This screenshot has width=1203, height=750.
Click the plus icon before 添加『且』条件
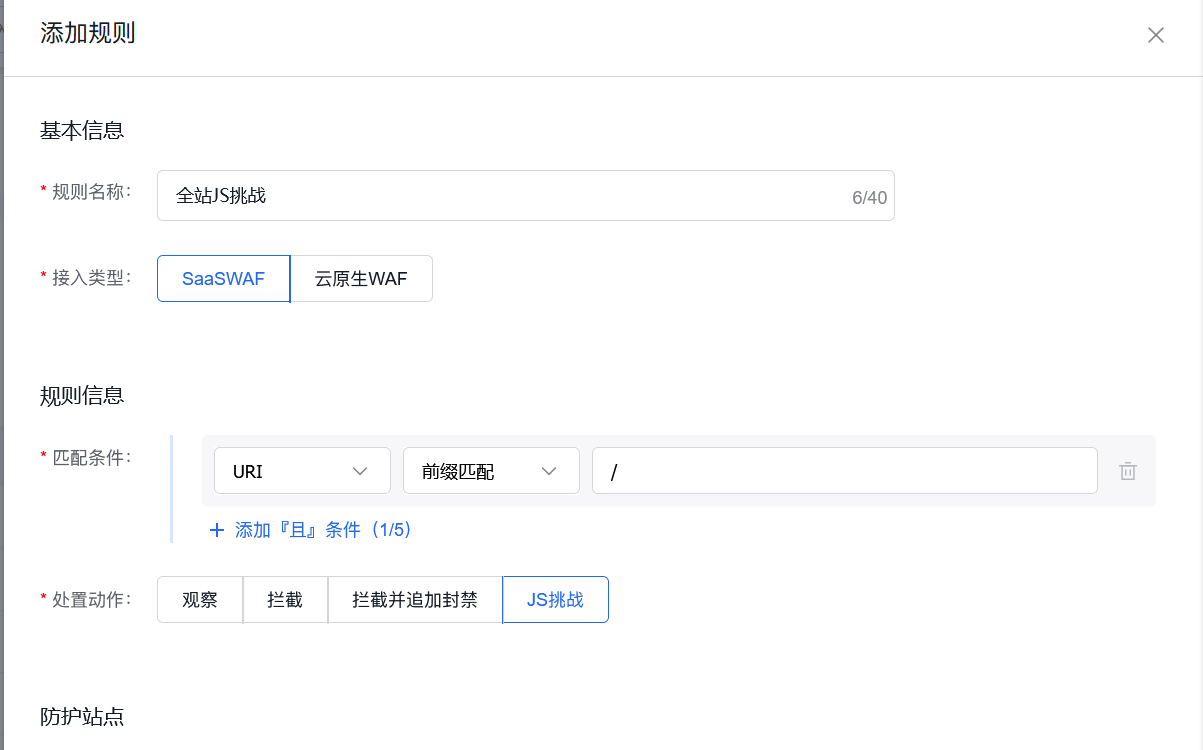pos(217,530)
